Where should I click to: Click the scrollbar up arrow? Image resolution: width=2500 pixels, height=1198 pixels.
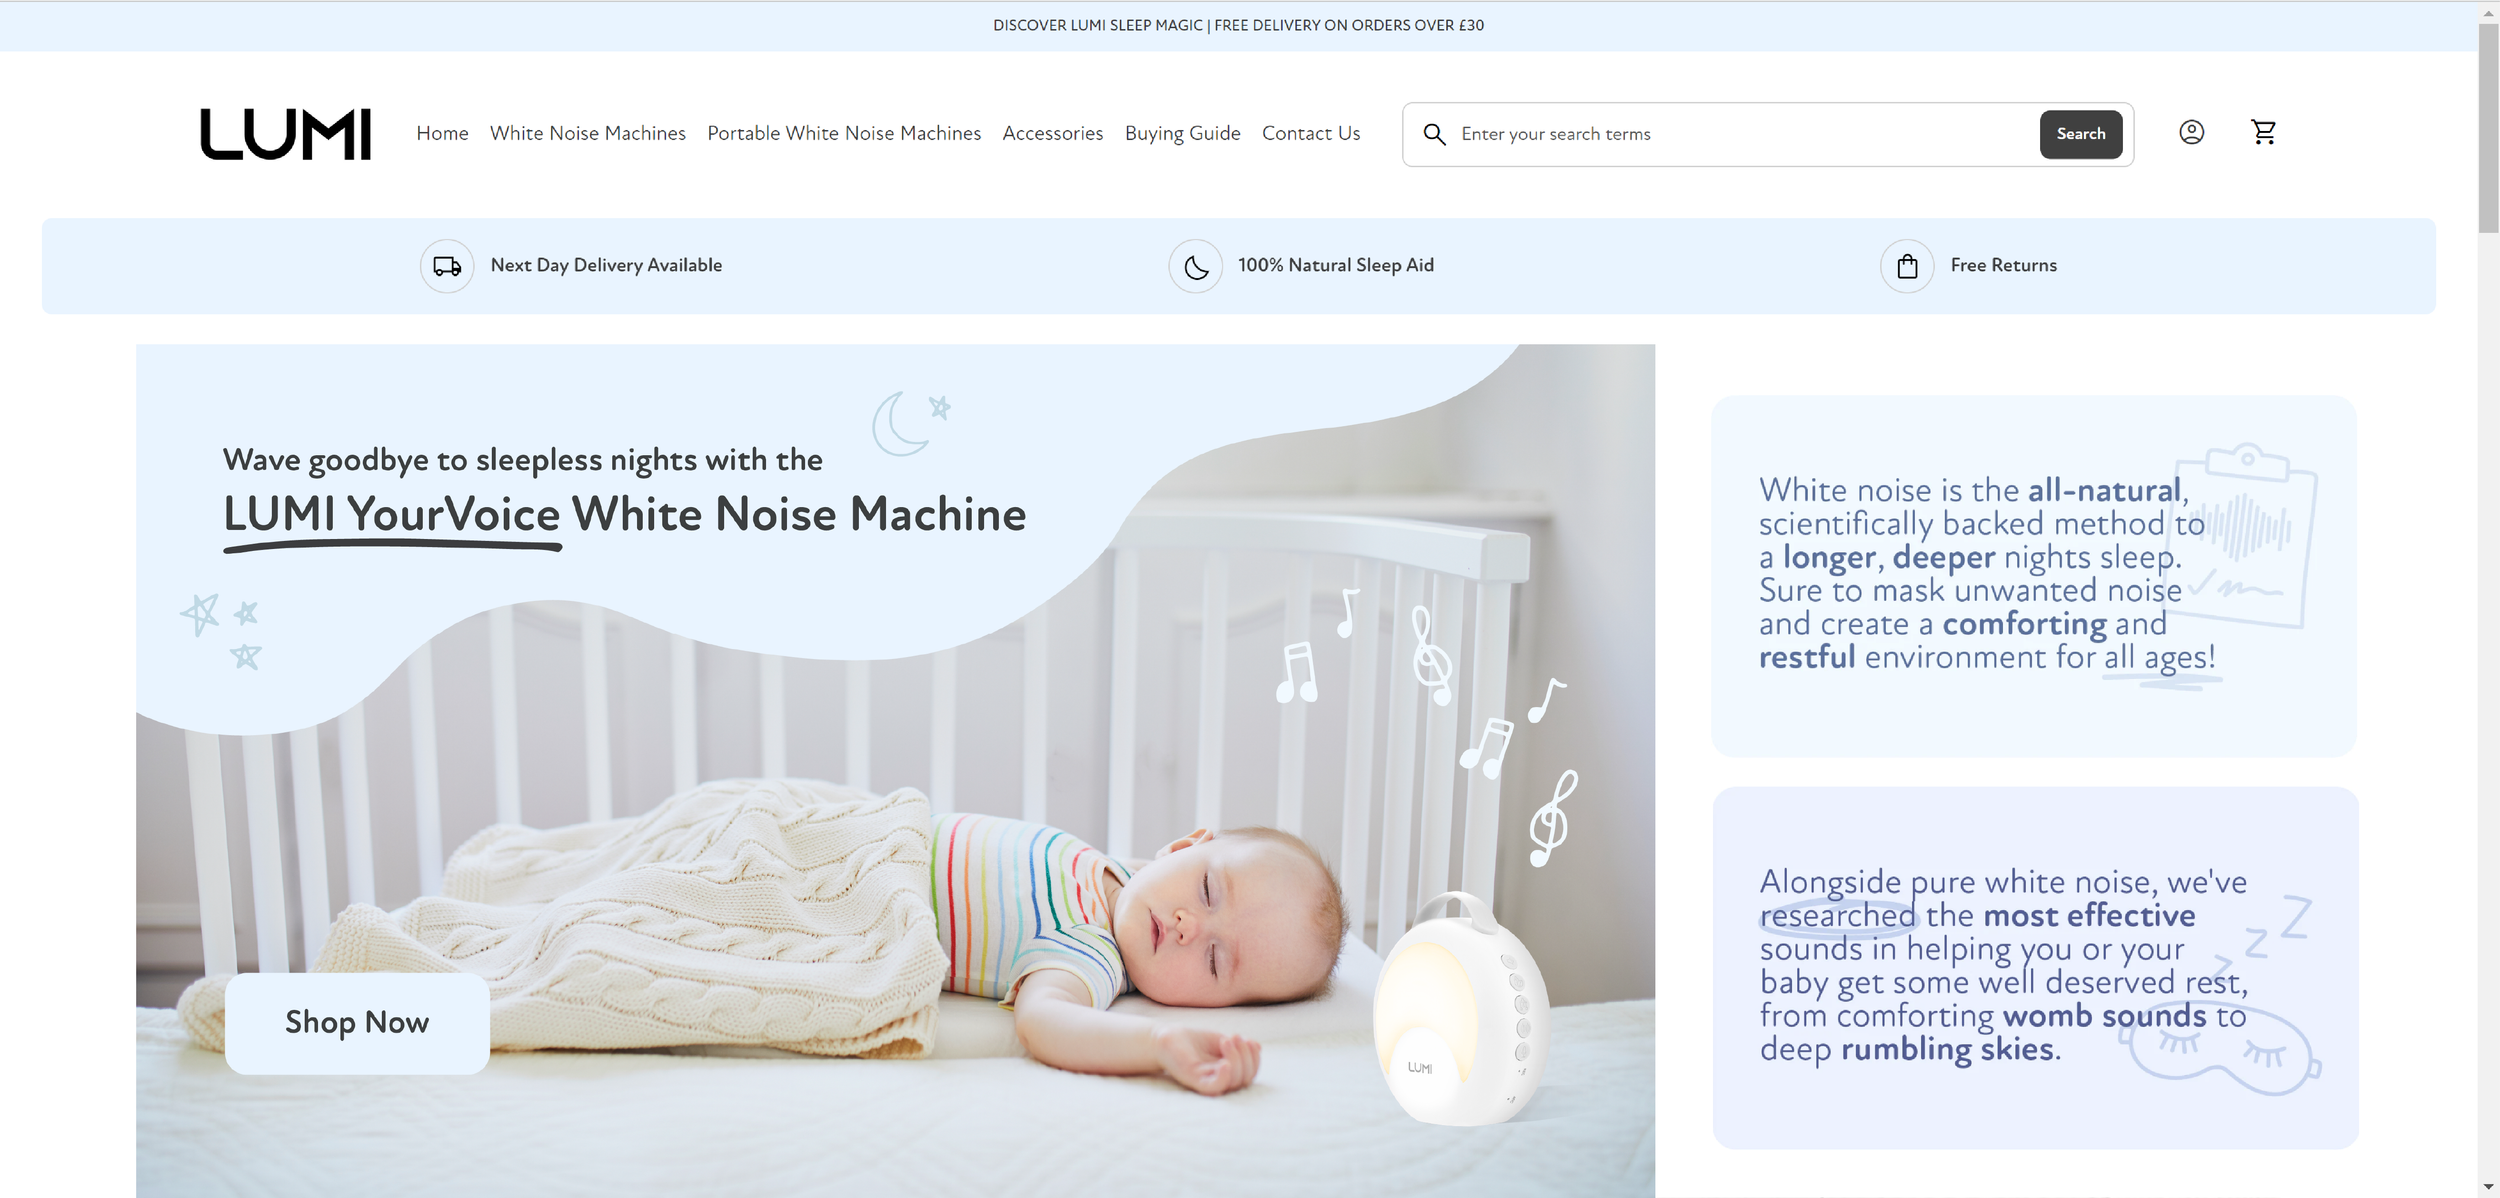click(2489, 12)
